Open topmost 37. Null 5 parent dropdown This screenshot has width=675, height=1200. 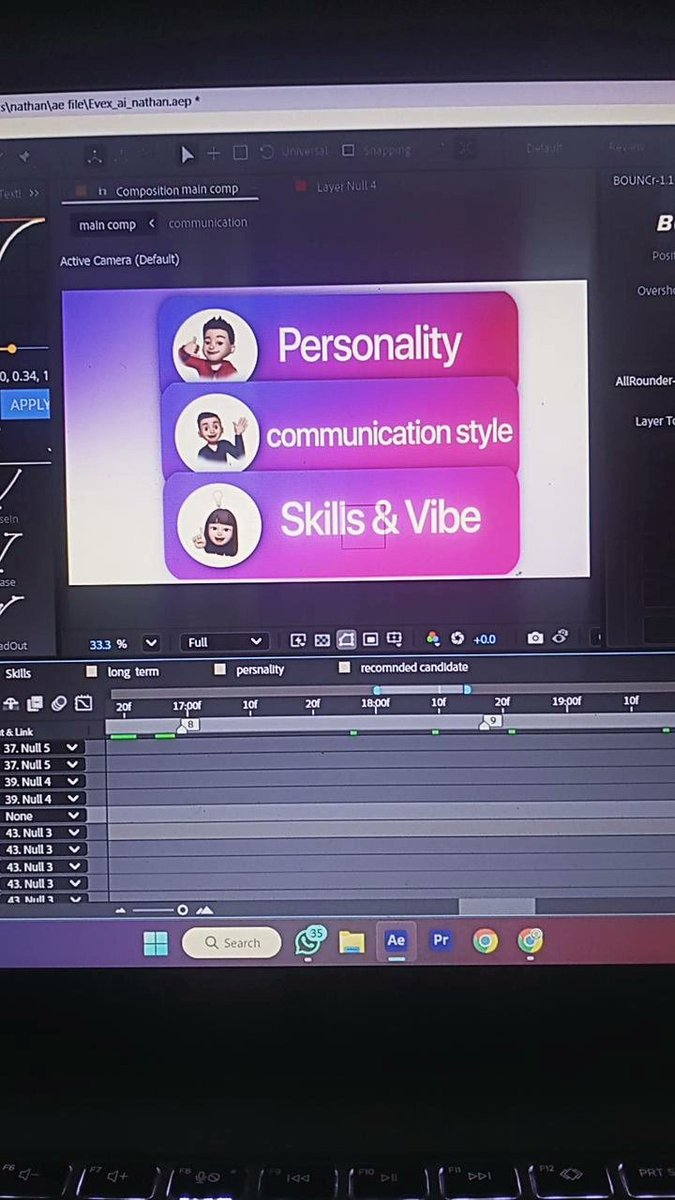click(43, 747)
